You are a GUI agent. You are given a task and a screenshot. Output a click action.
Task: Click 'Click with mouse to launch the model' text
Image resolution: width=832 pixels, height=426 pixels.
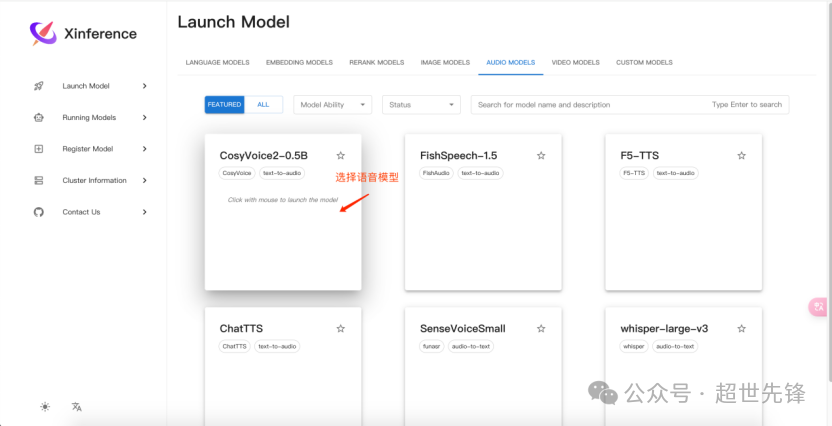283,200
